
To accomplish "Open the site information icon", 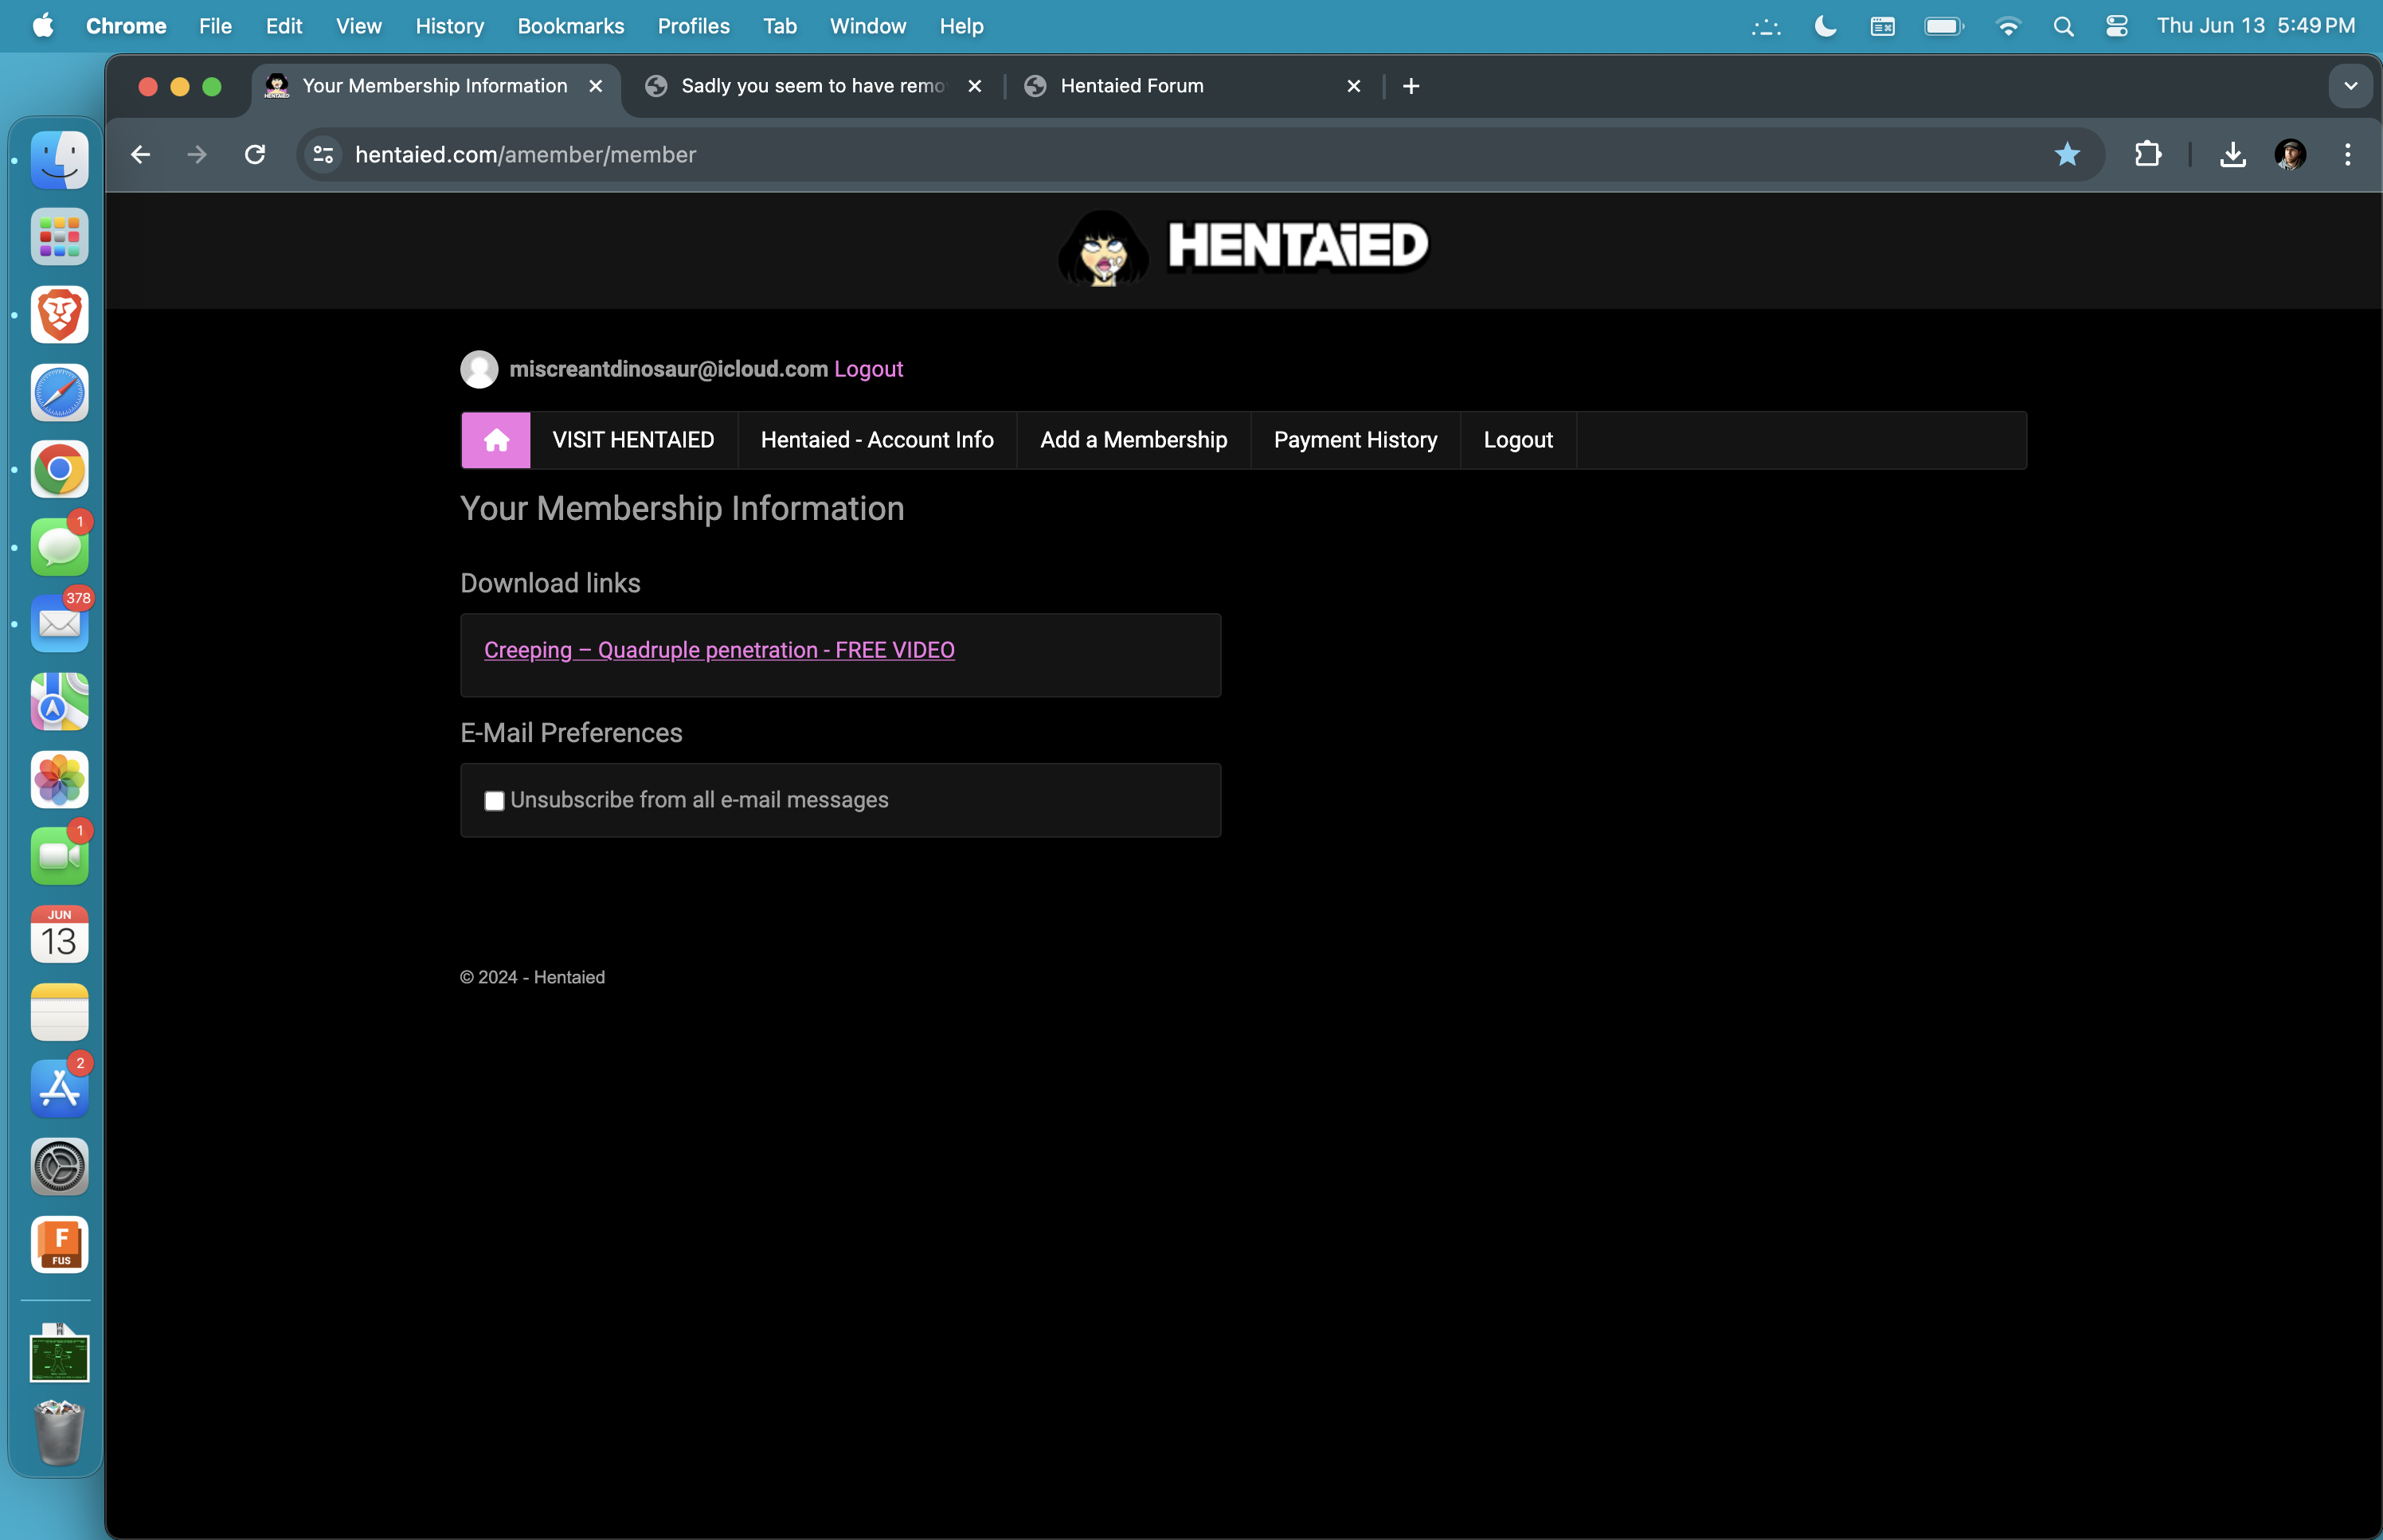I will [x=323, y=154].
